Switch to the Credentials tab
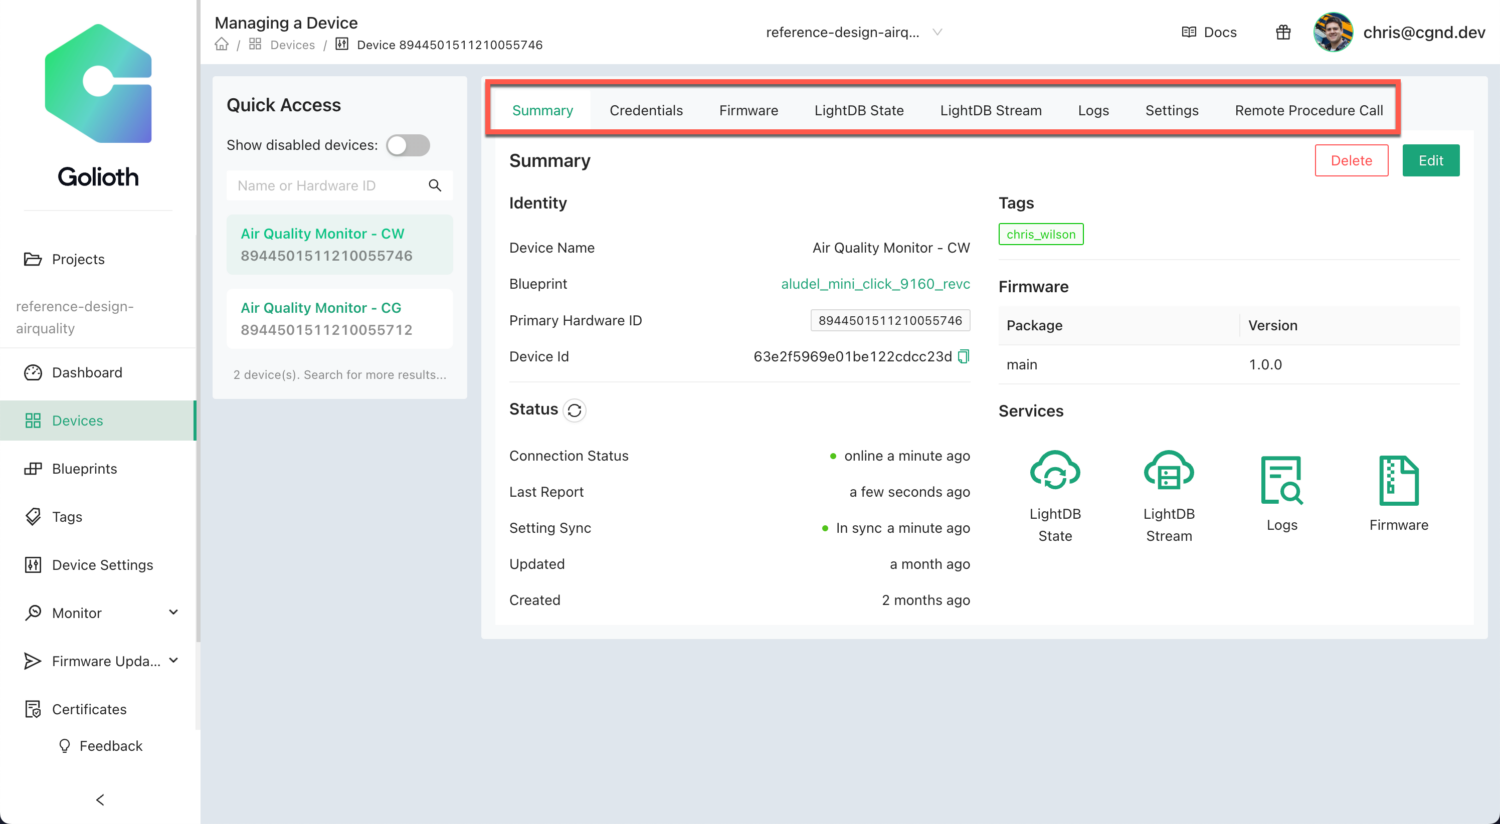1500x824 pixels. 646,110
